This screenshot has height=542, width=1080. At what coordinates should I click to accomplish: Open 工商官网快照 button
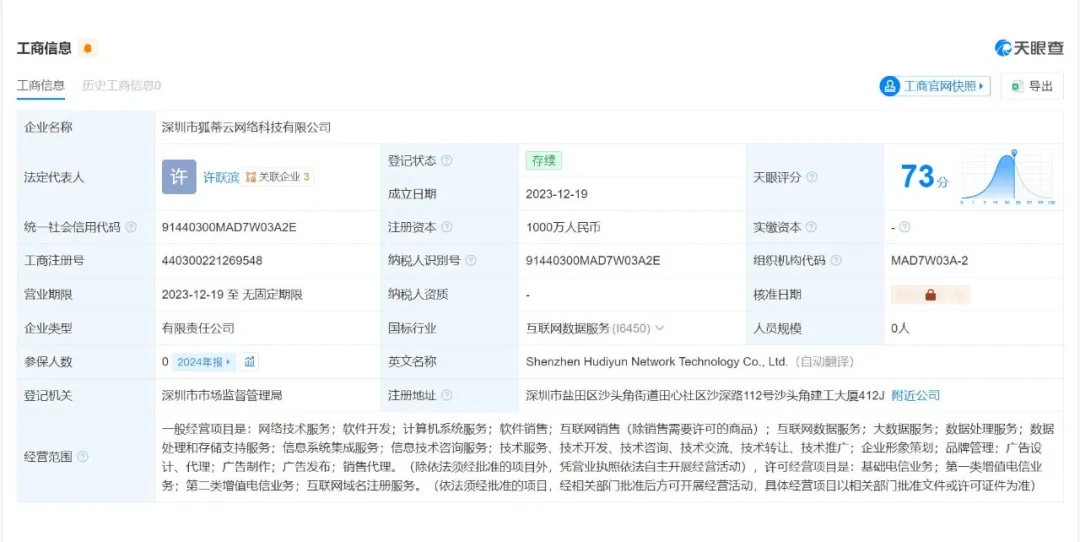point(934,86)
